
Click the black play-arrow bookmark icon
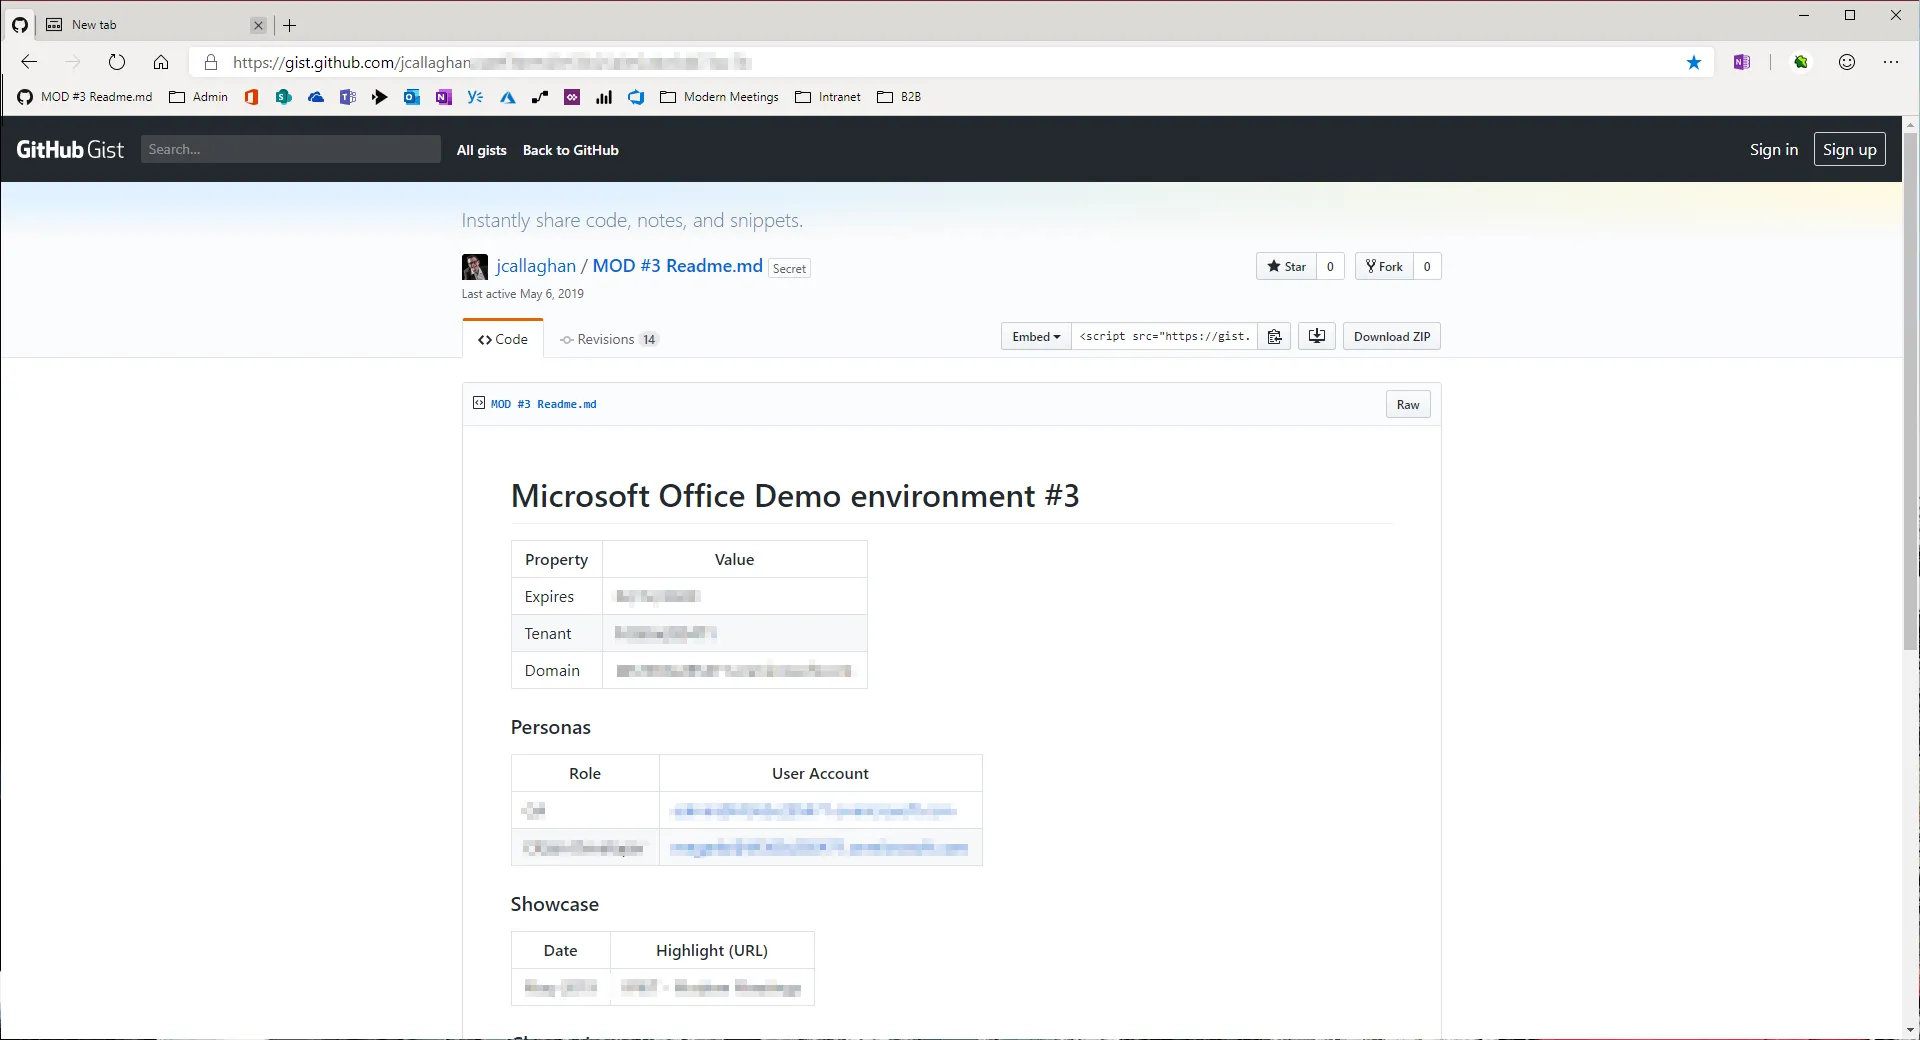[380, 97]
